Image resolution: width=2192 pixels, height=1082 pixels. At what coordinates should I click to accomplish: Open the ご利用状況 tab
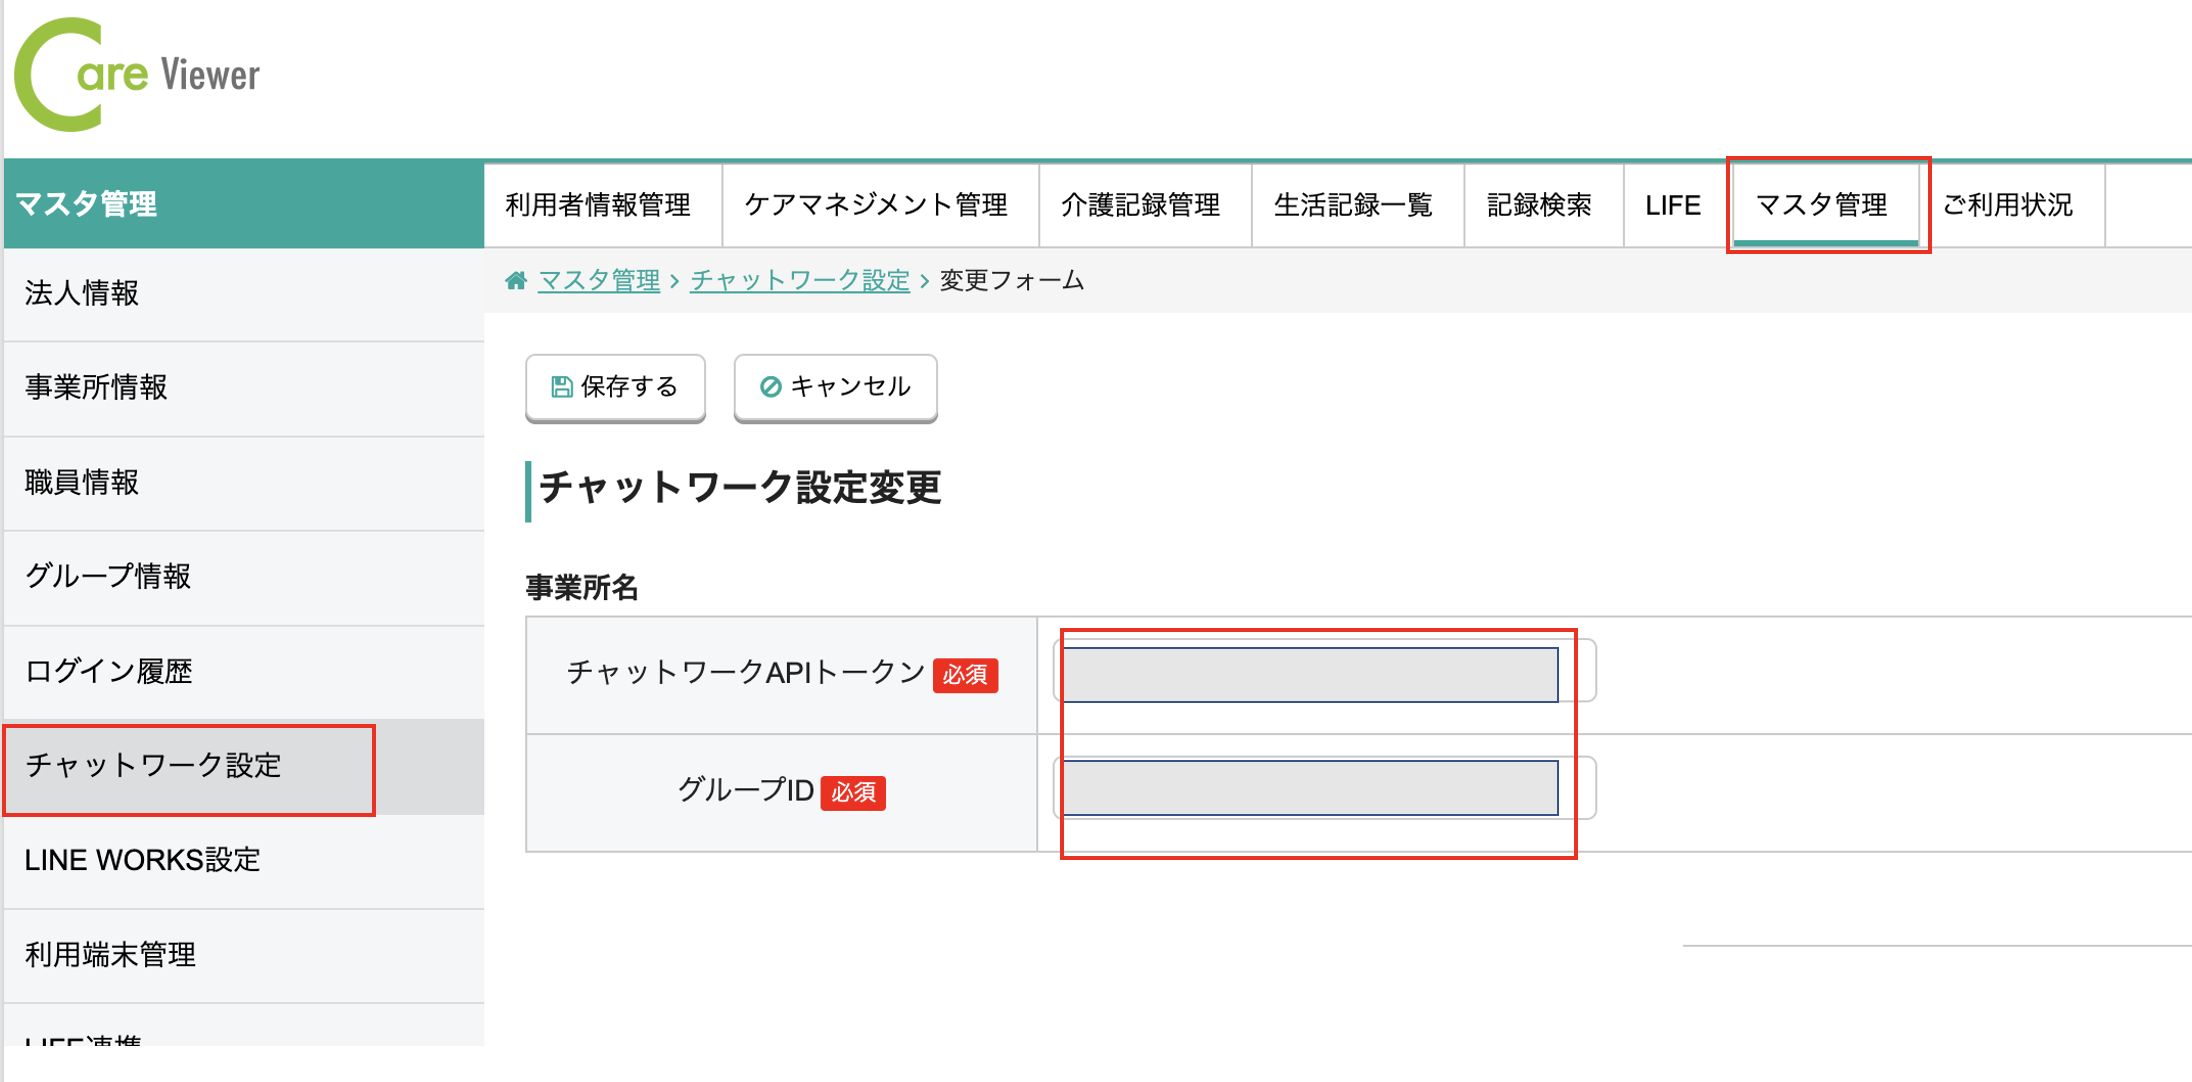pos(2008,205)
